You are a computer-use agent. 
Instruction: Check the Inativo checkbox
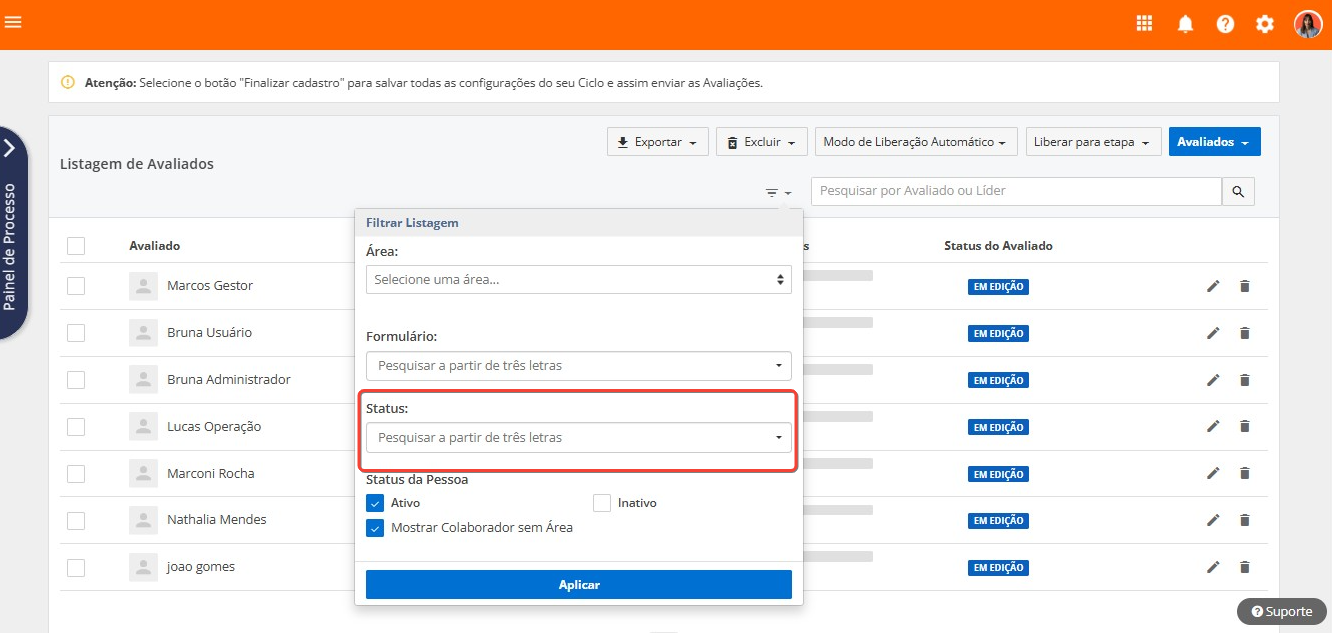point(602,503)
